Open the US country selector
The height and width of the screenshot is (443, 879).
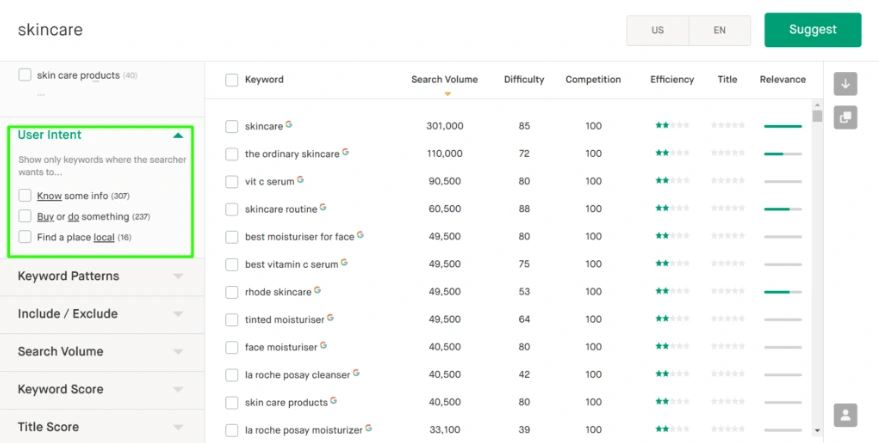(x=658, y=30)
